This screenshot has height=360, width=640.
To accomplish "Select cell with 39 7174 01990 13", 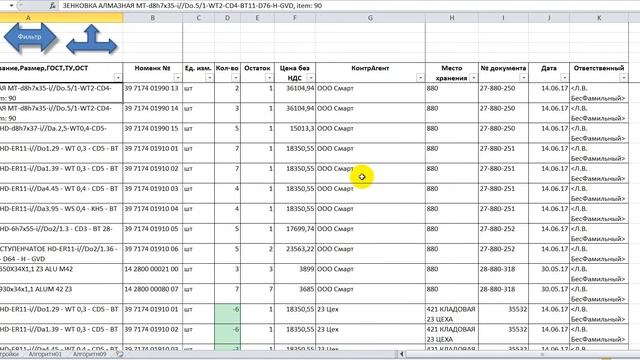I will pyautogui.click(x=153, y=93).
